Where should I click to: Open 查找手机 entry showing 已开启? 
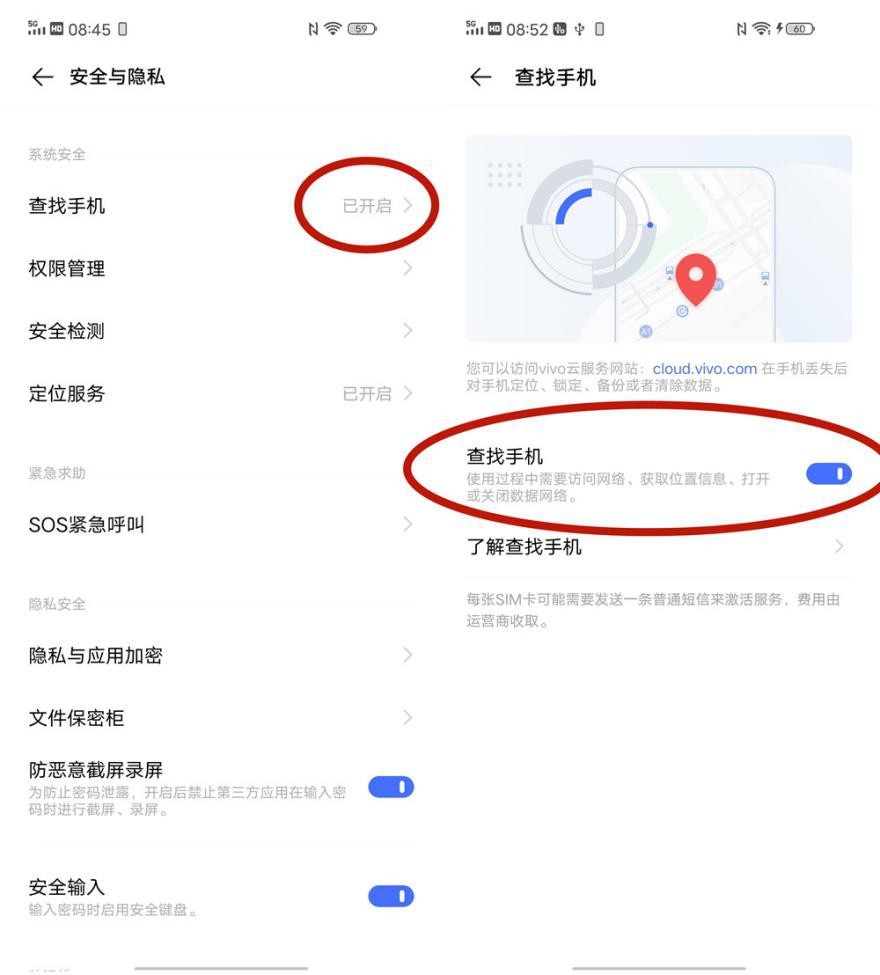[x=221, y=205]
